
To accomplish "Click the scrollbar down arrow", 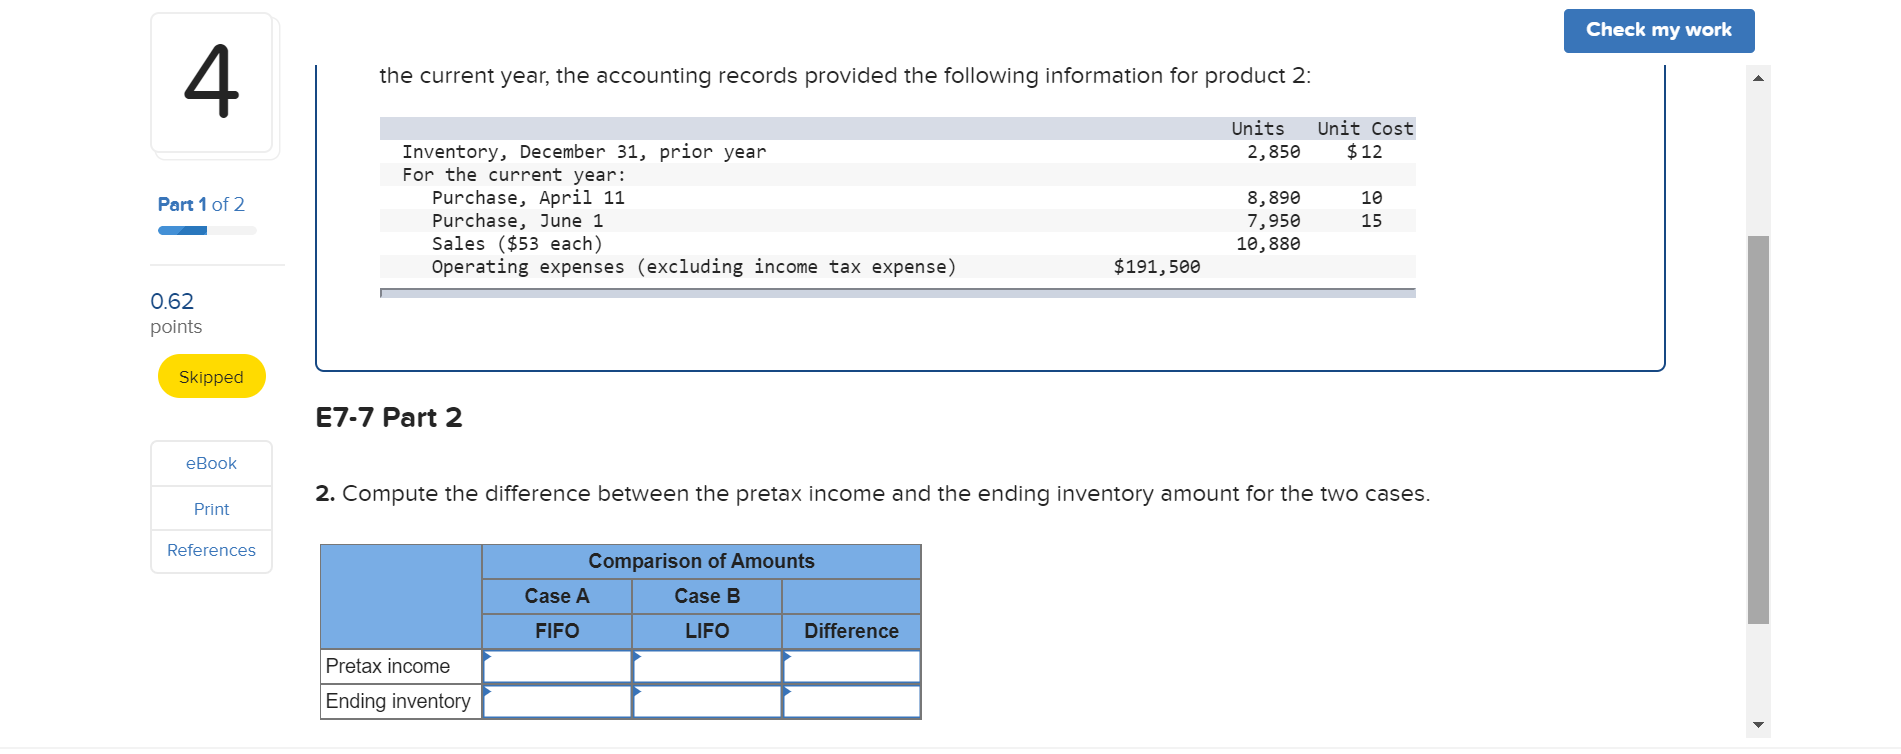I will point(1760,722).
